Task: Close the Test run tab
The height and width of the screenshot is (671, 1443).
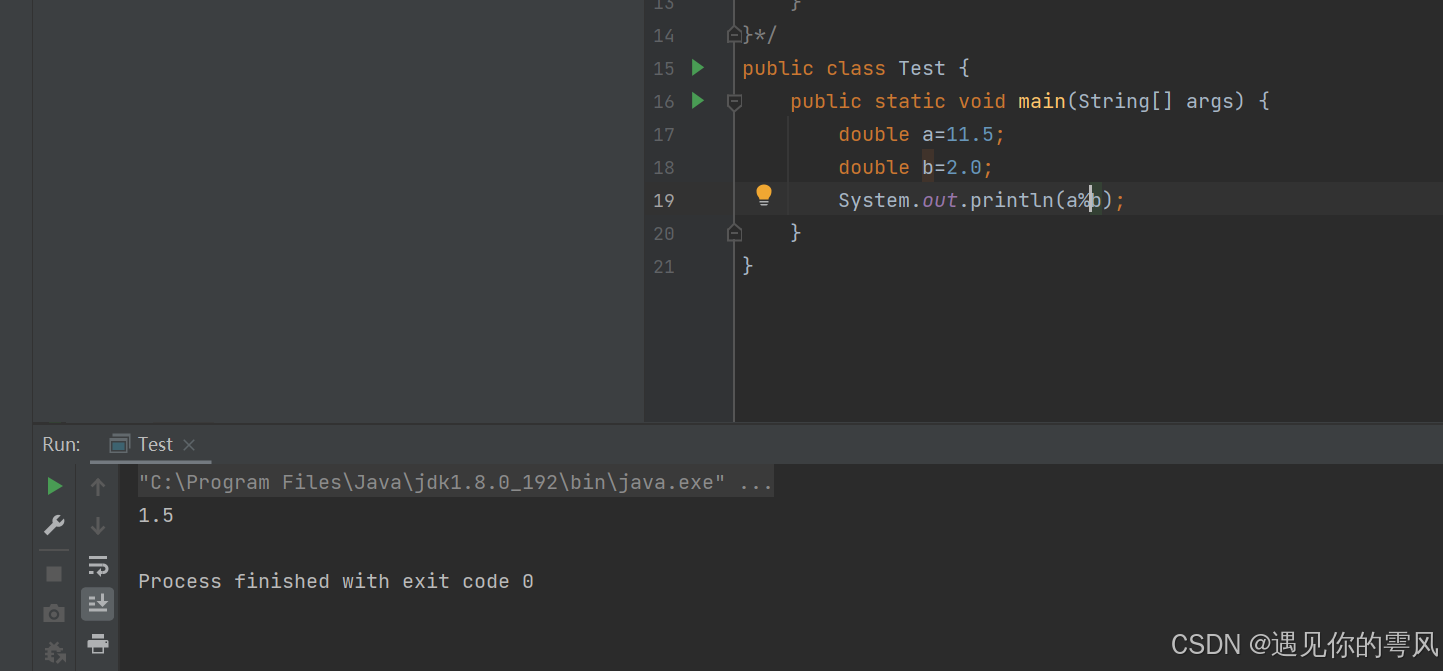Action: click(189, 445)
